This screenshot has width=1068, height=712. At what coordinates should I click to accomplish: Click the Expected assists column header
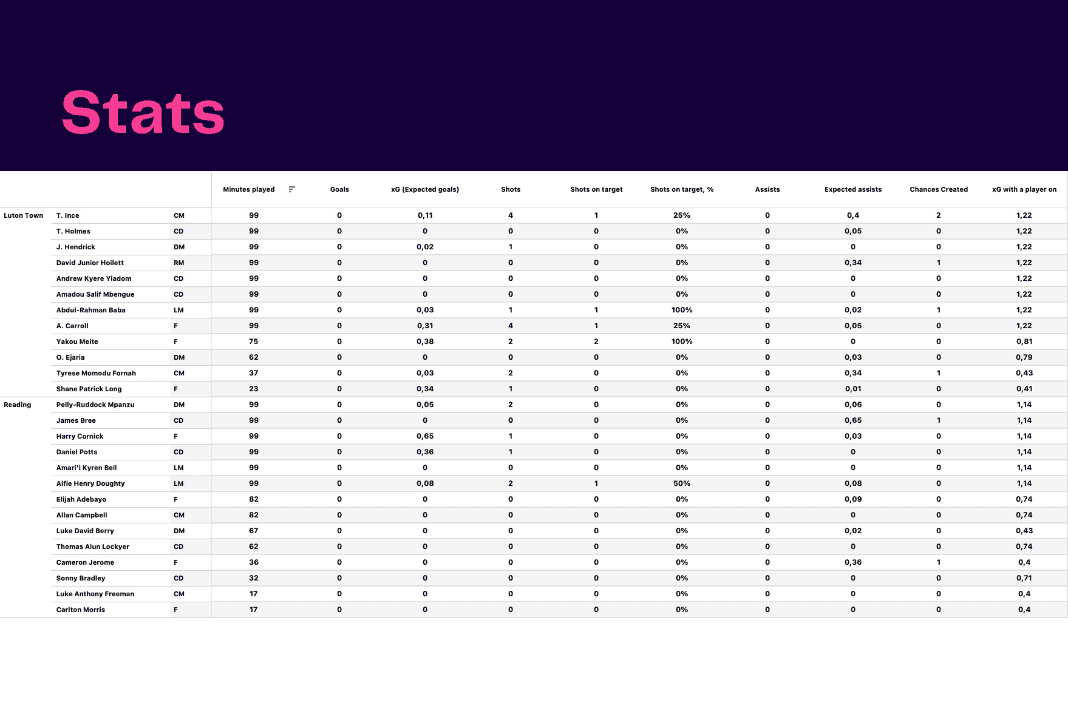pos(853,189)
